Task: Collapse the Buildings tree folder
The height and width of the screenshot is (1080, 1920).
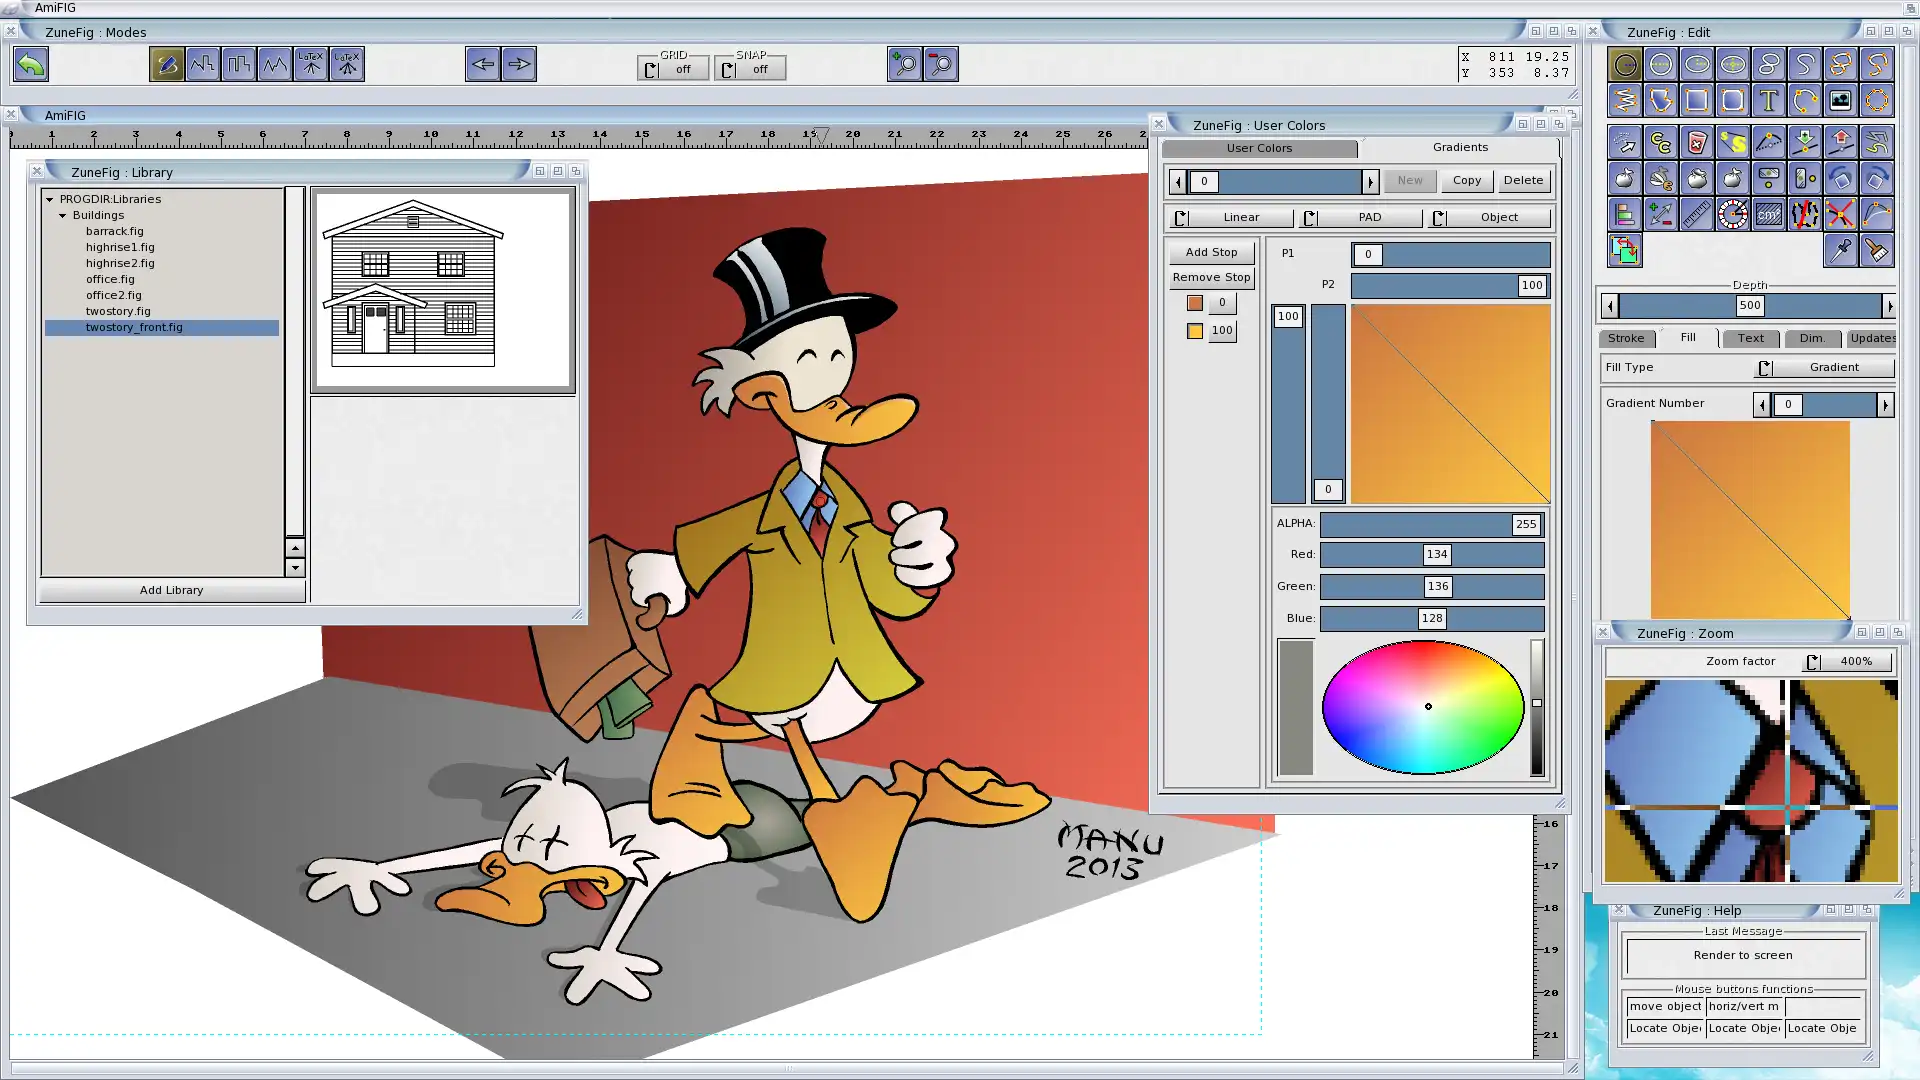Action: coord(62,215)
